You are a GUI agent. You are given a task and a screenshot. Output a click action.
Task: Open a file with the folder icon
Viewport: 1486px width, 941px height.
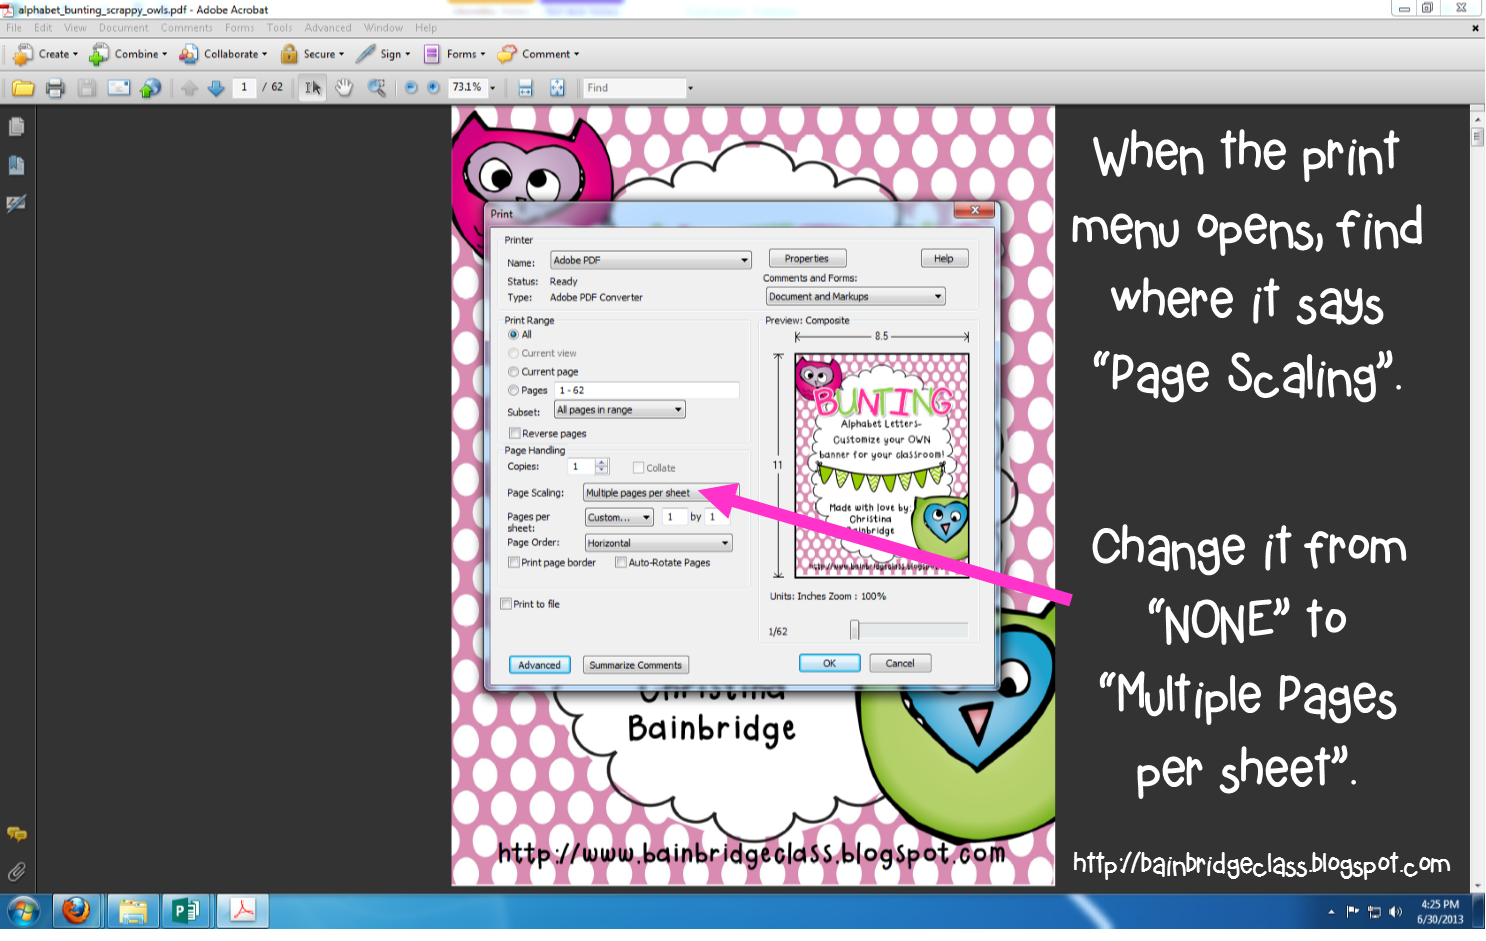pyautogui.click(x=23, y=88)
